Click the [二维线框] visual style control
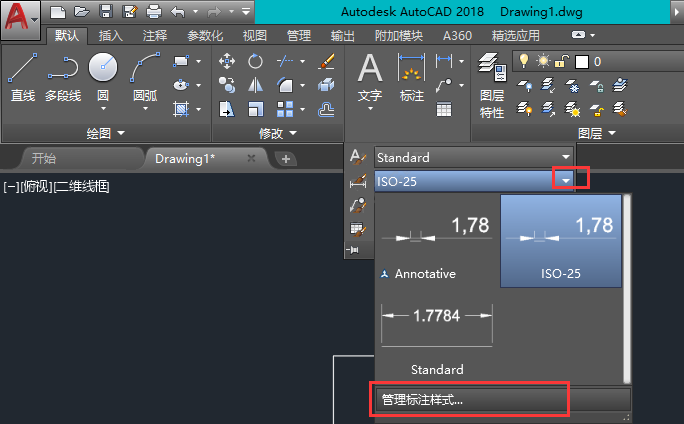The height and width of the screenshot is (424, 684). (82, 187)
